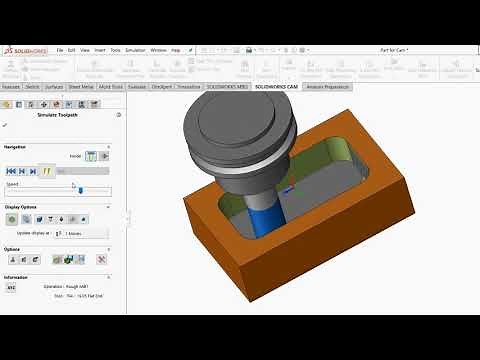
Task: Open the Edit menu
Action: pyautogui.click(x=72, y=50)
